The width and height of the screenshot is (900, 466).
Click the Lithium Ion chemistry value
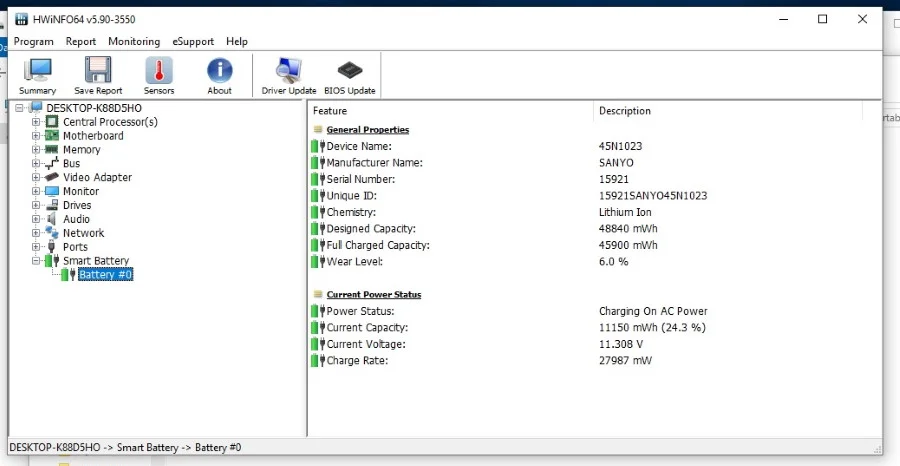click(625, 212)
